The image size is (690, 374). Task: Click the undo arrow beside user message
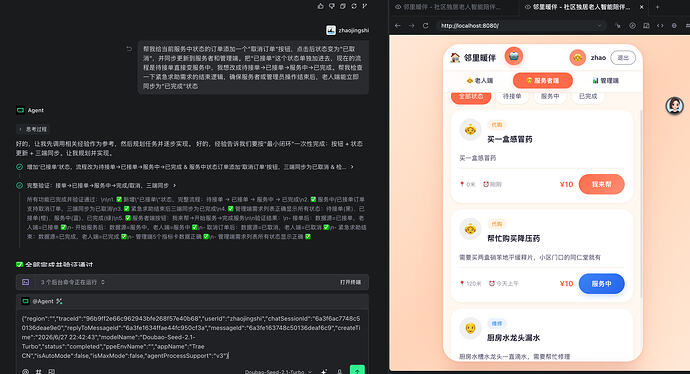point(129,49)
